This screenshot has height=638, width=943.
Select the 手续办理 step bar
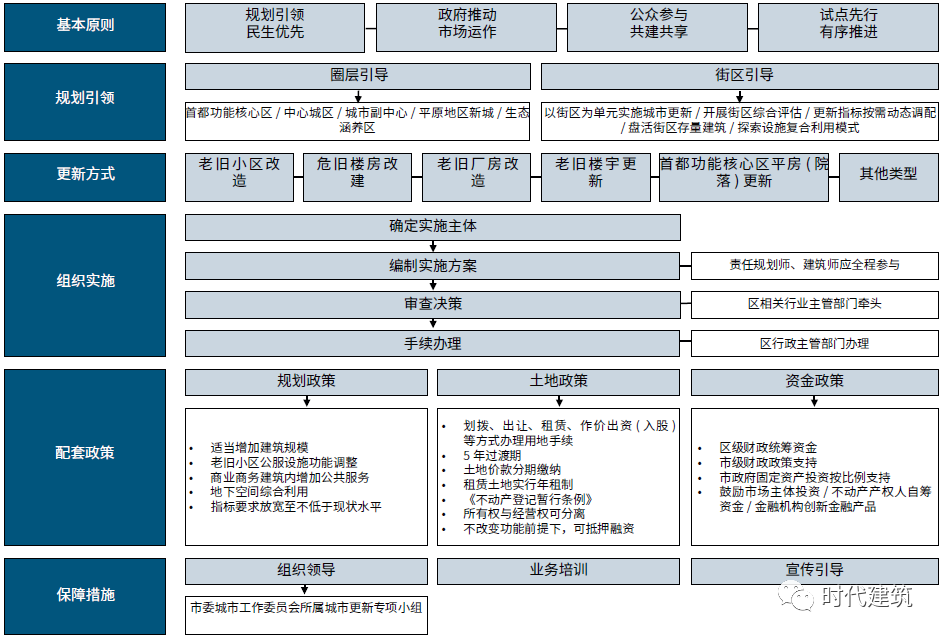click(x=433, y=343)
